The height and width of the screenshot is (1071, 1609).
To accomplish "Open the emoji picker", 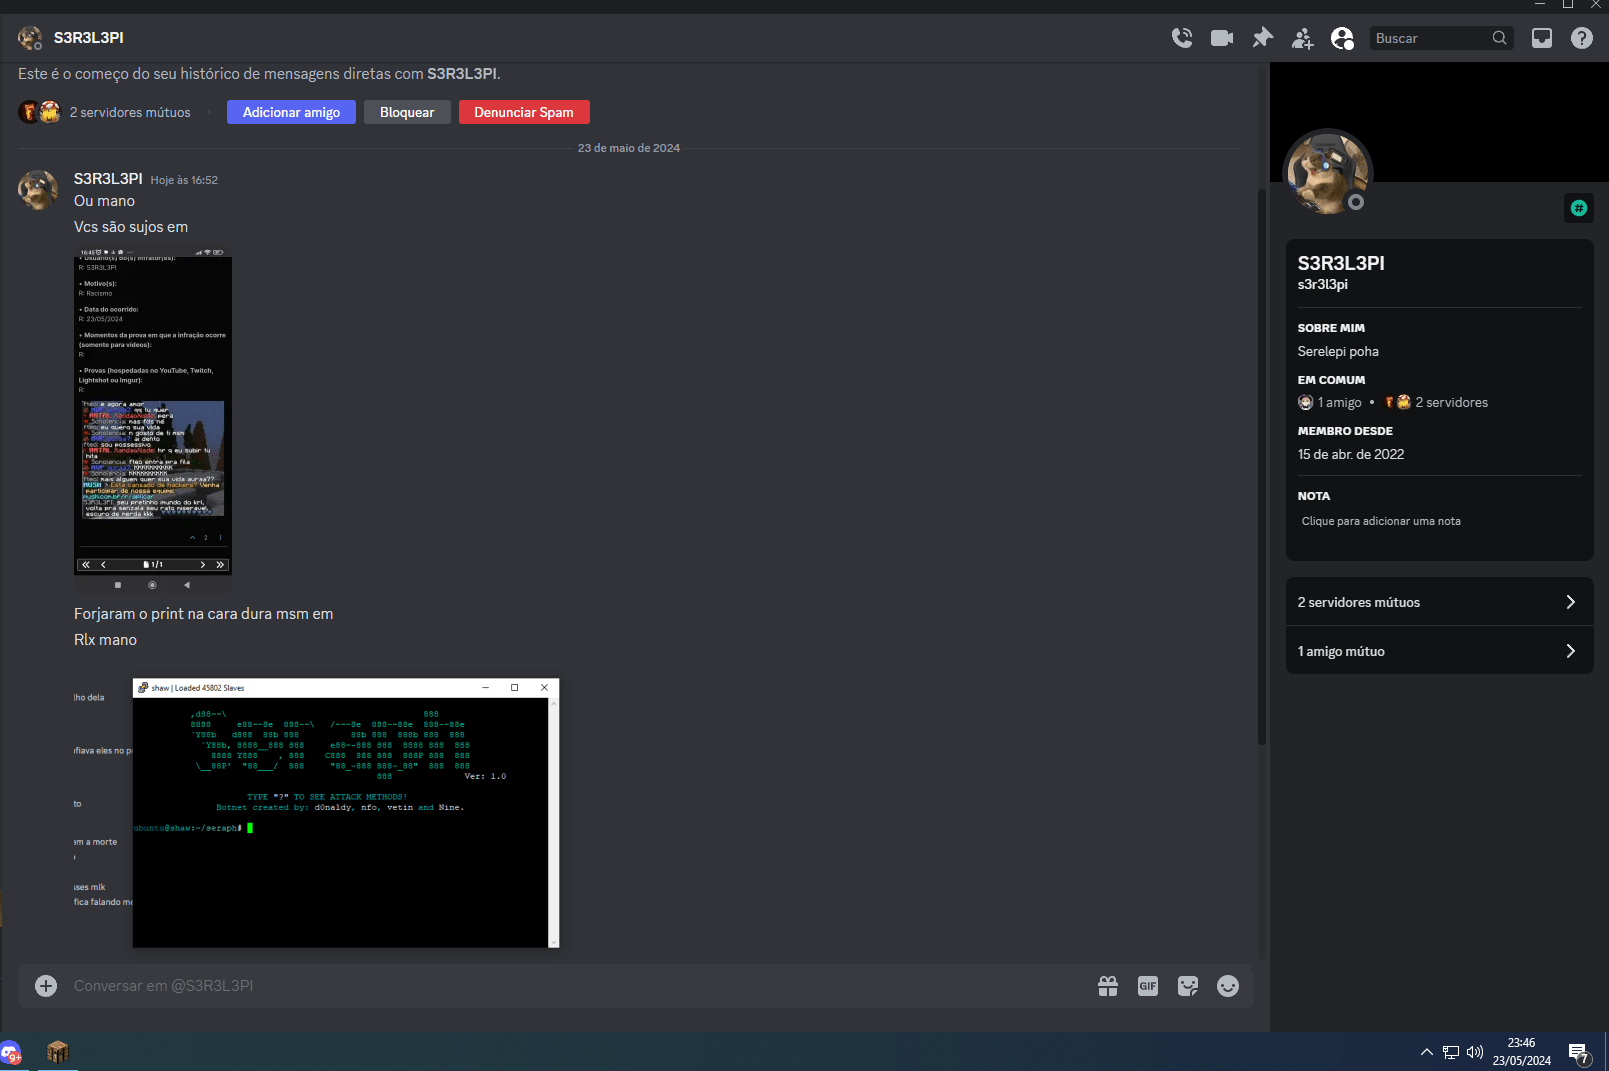I will 1228,986.
